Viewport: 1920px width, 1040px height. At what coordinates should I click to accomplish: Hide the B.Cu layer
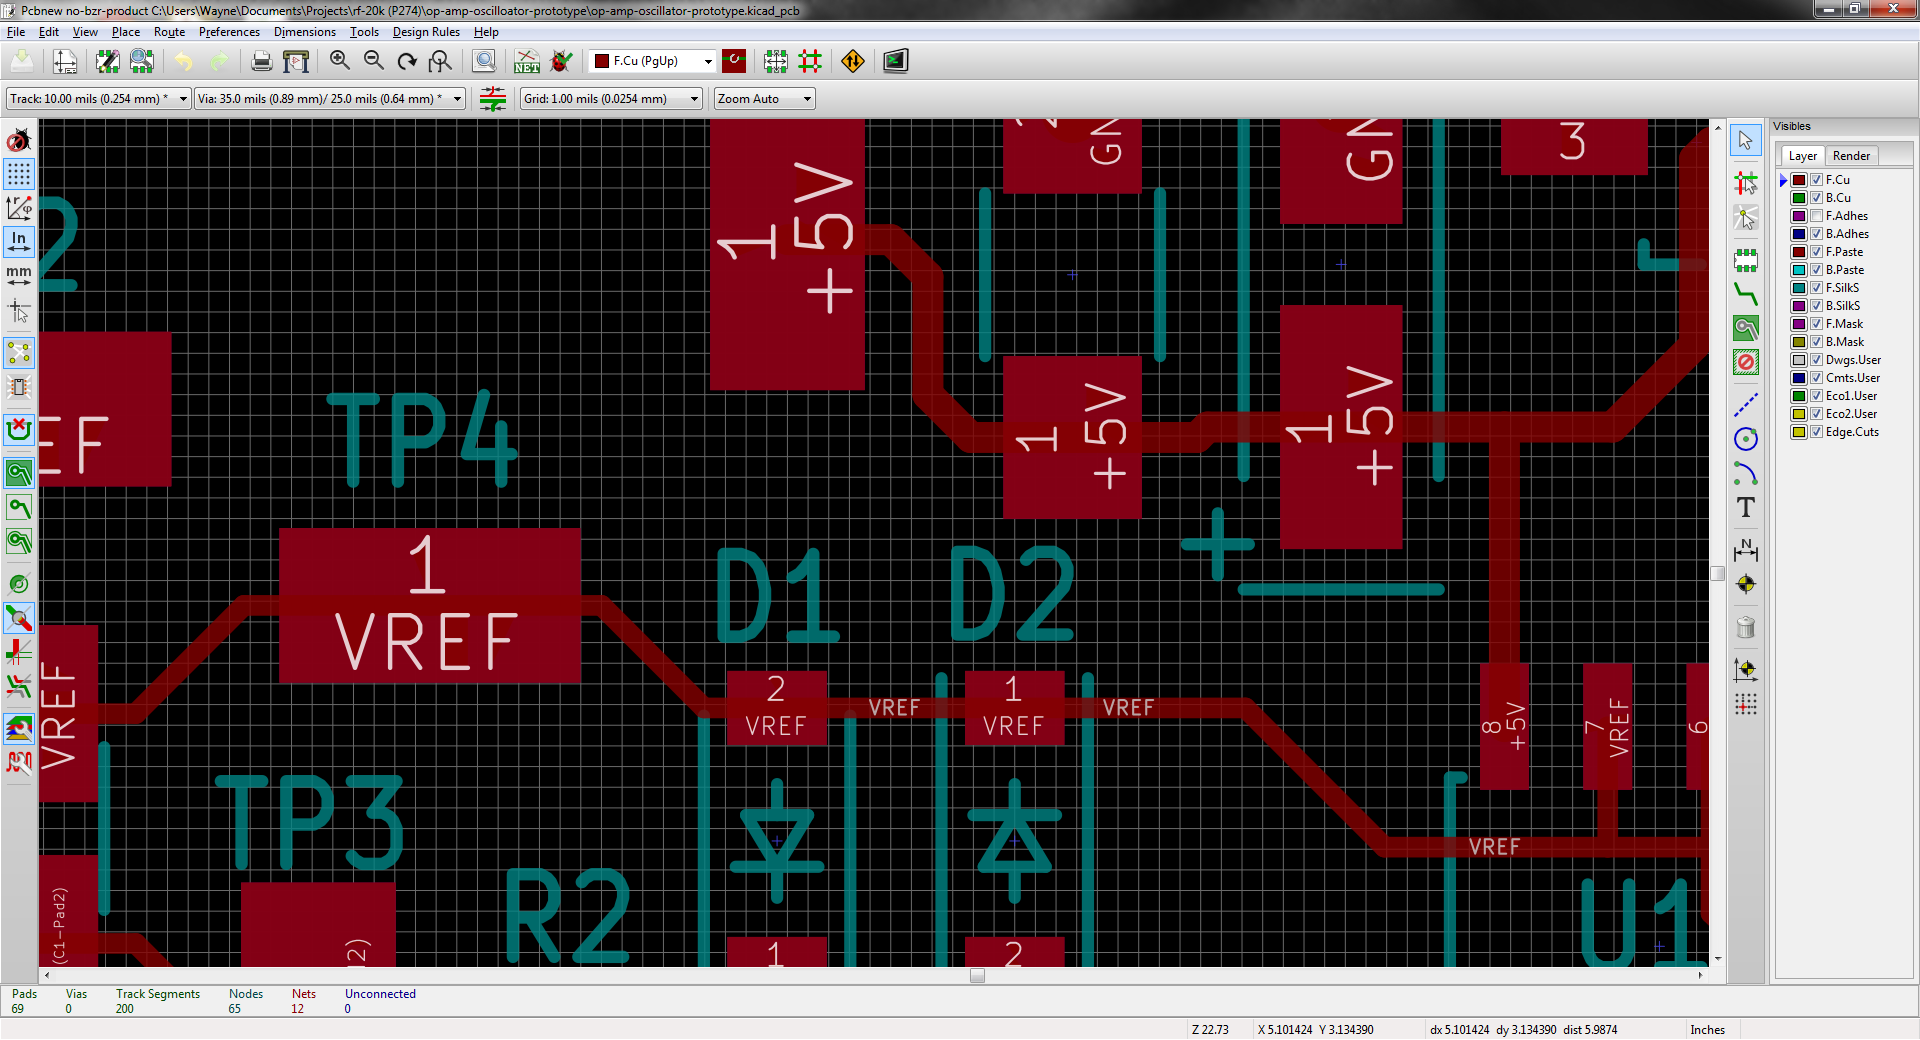1817,198
